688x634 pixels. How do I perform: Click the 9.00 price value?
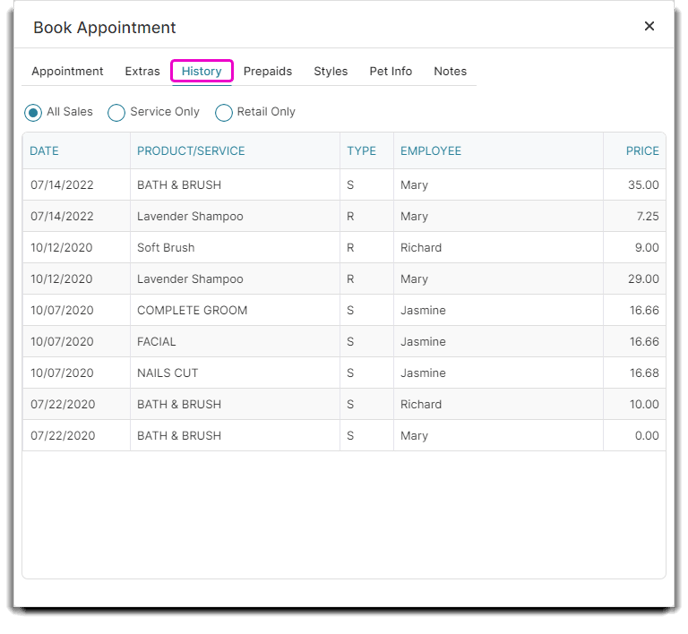(x=647, y=247)
